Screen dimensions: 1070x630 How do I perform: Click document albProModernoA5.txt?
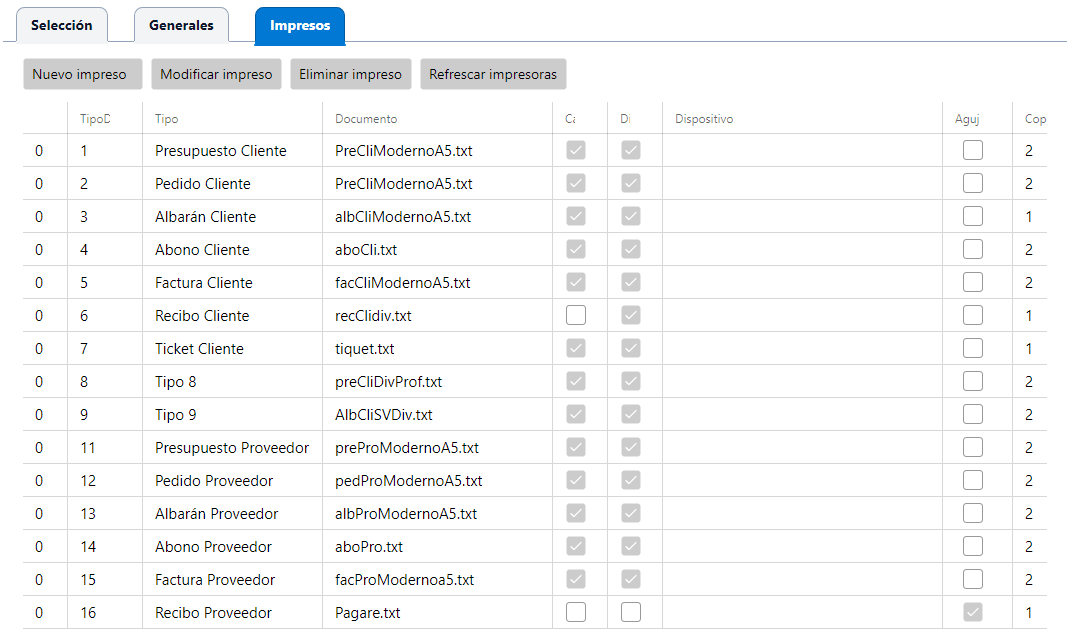coord(406,513)
